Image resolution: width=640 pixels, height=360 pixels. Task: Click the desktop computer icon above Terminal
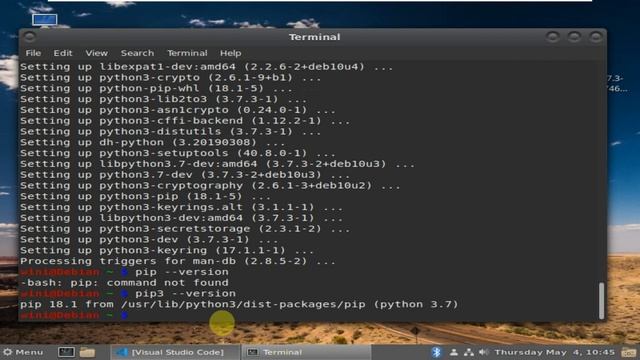pyautogui.click(x=44, y=20)
